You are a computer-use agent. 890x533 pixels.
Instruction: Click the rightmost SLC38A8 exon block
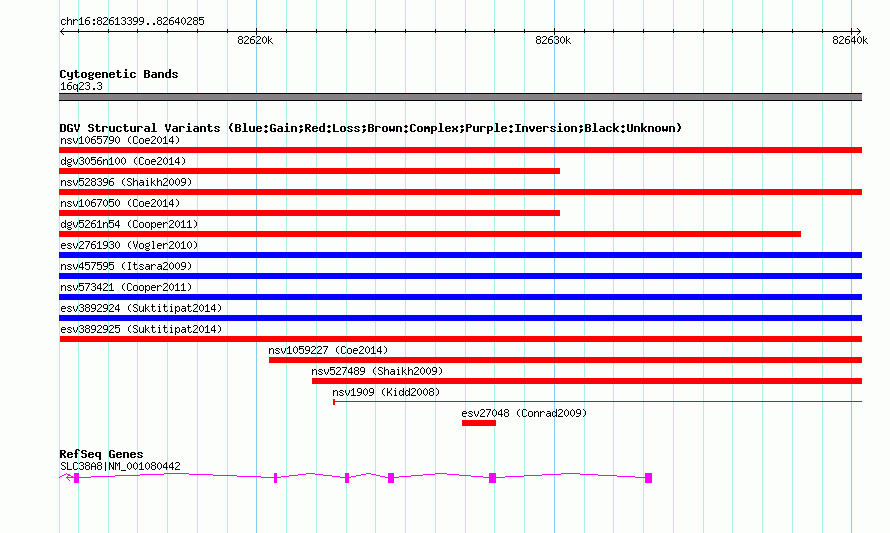[648, 478]
